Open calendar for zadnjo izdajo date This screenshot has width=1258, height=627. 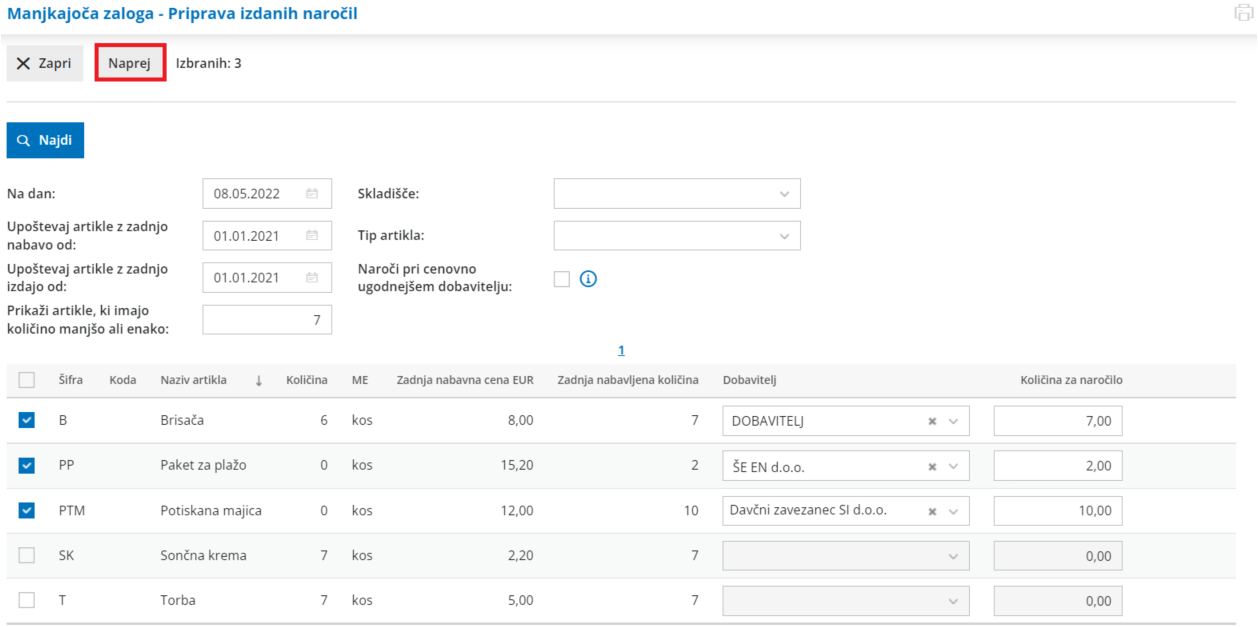[x=312, y=278]
